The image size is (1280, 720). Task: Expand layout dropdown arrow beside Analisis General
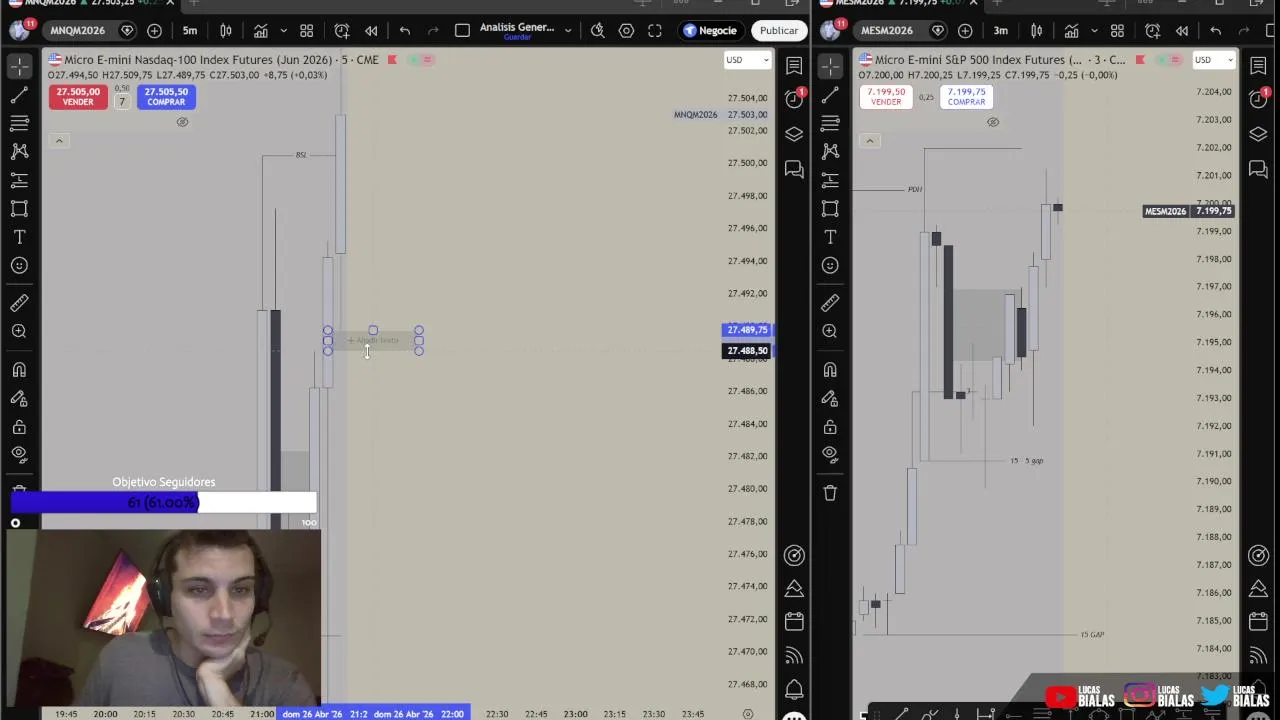pos(568,31)
